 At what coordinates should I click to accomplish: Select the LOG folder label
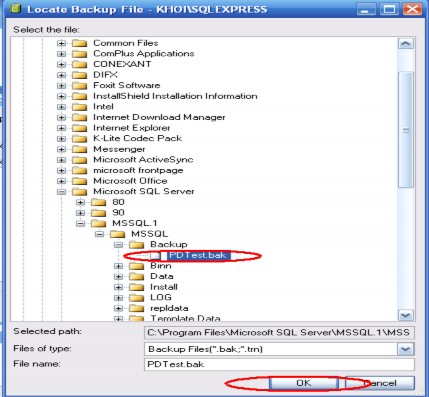(x=161, y=297)
